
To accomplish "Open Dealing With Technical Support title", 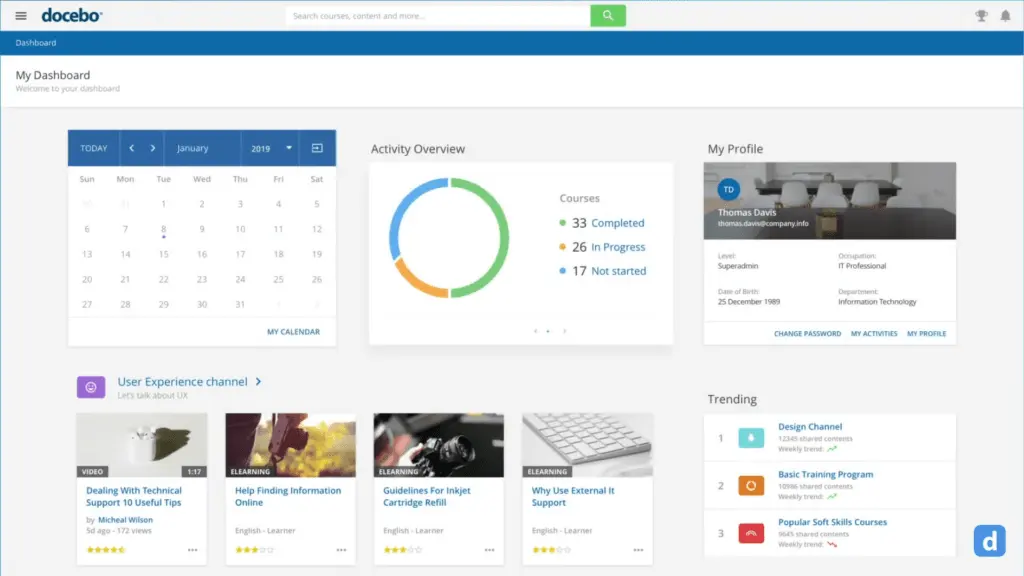I will [134, 496].
